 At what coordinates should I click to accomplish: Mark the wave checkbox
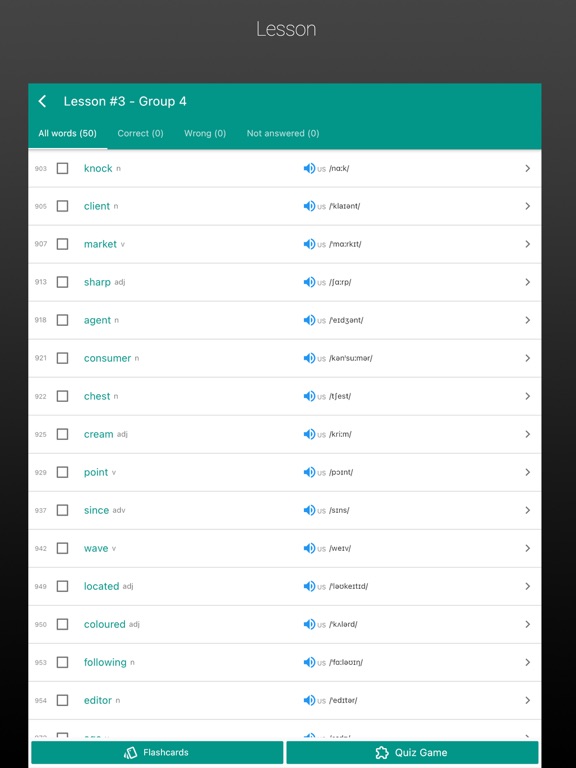(62, 548)
